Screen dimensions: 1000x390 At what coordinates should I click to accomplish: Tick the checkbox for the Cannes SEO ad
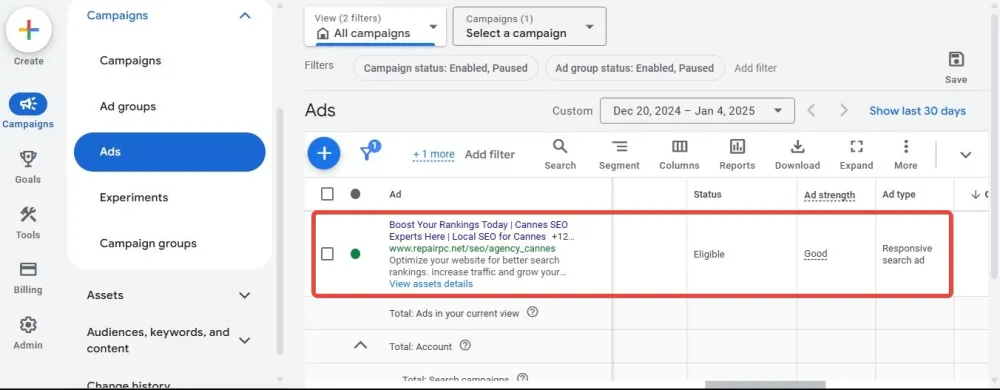[327, 254]
